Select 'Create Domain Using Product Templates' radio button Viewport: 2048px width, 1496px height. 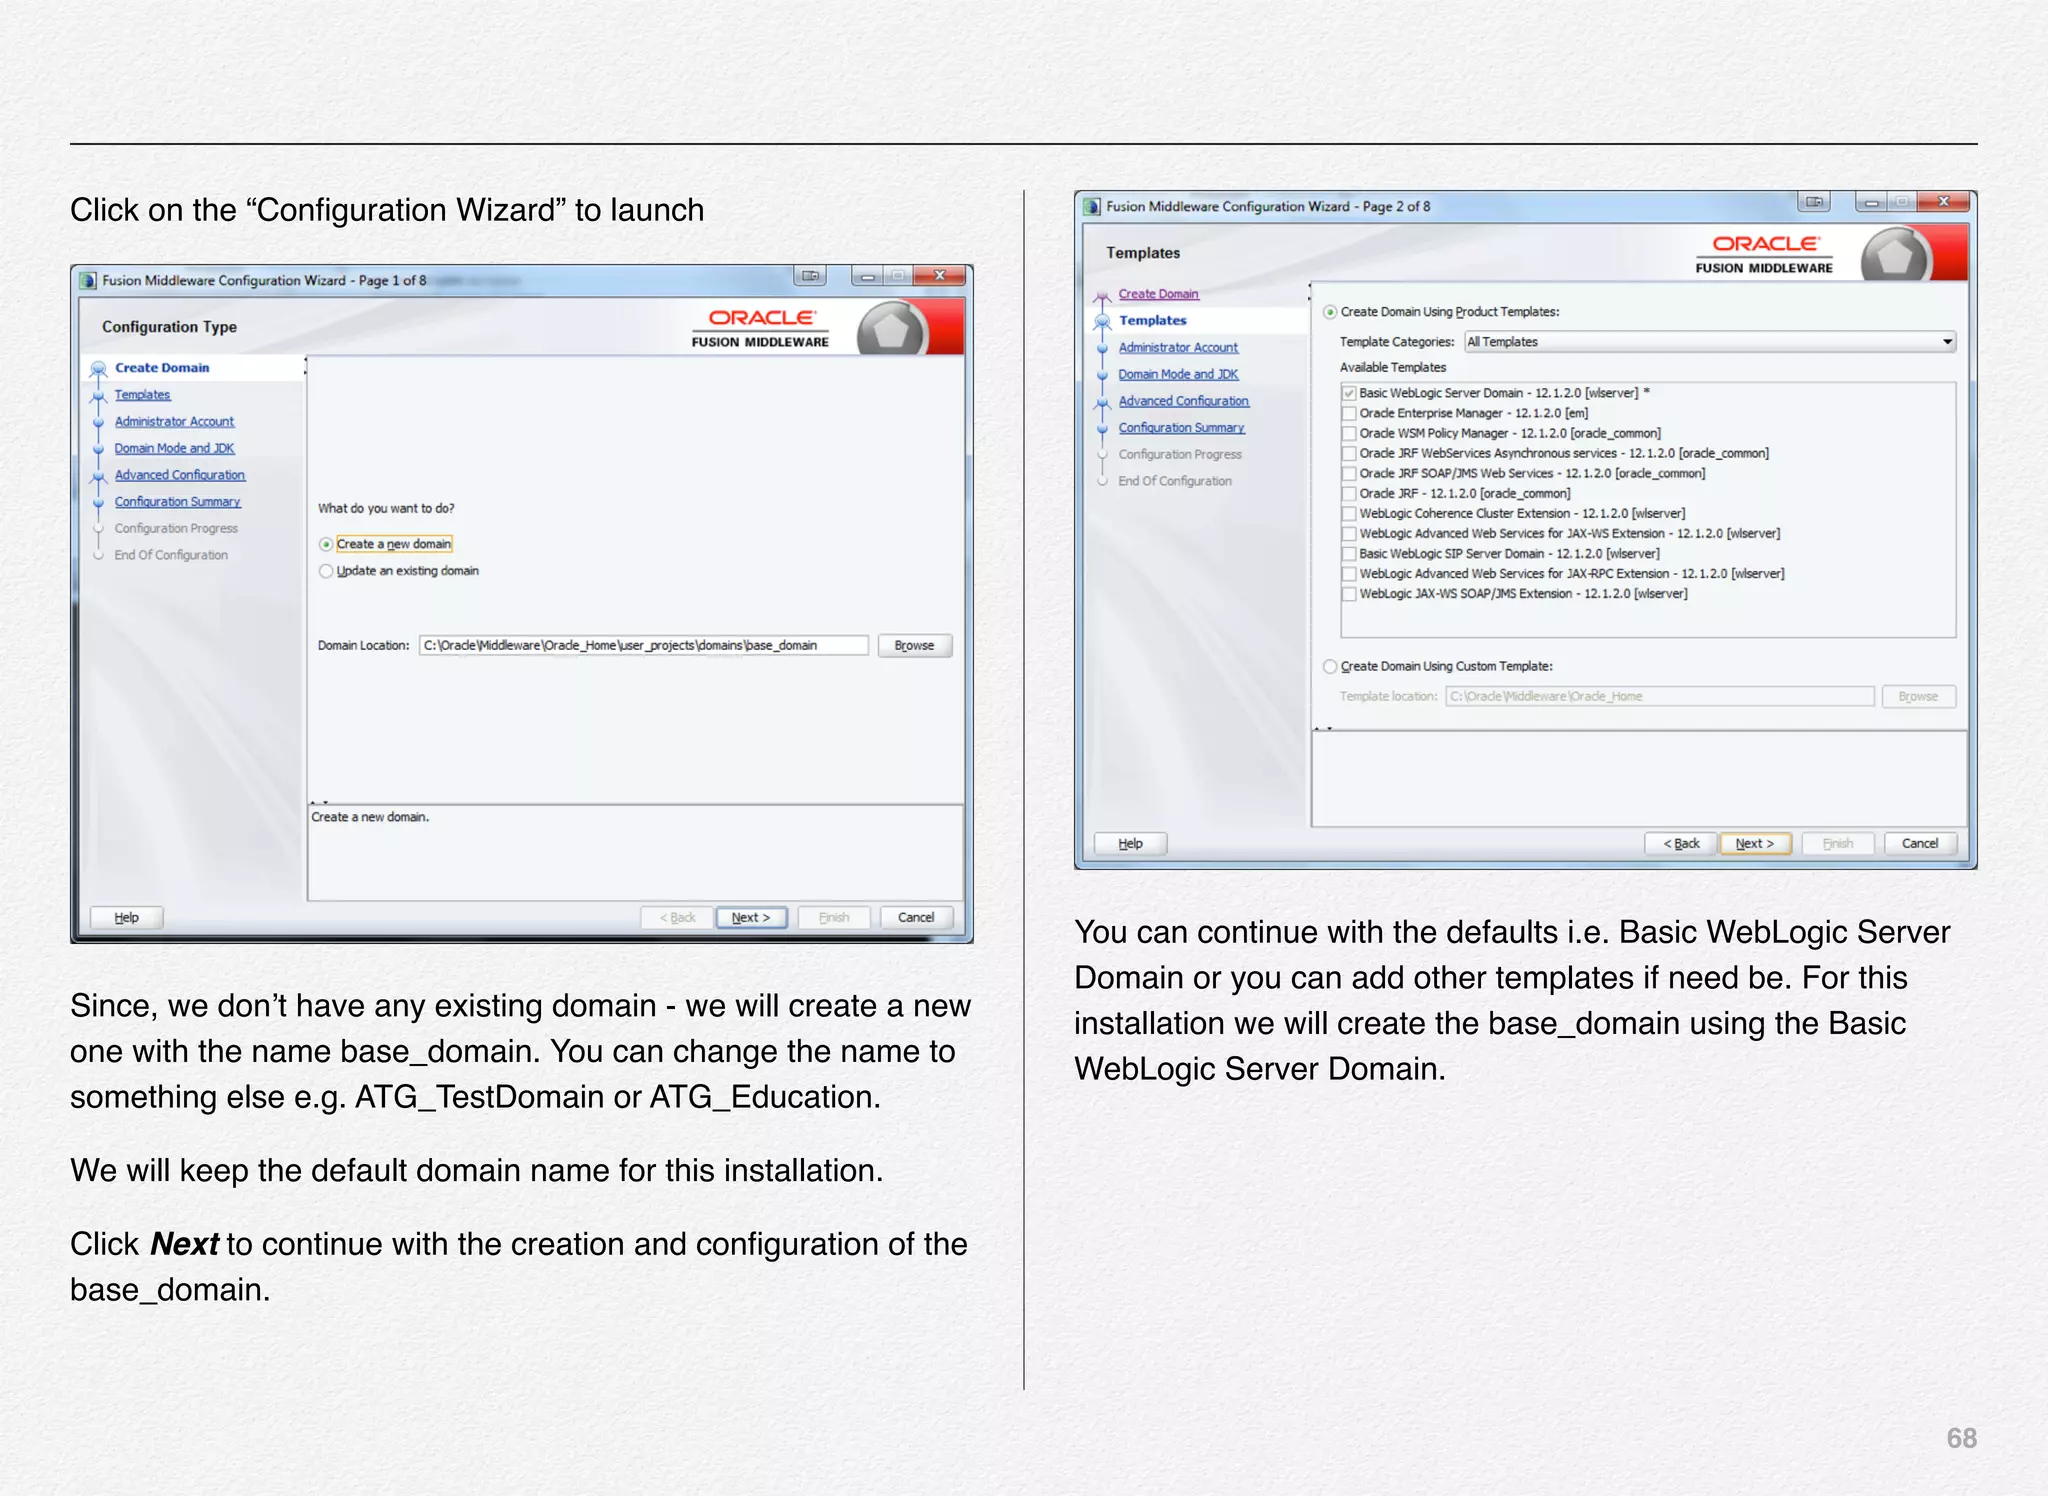1330,312
